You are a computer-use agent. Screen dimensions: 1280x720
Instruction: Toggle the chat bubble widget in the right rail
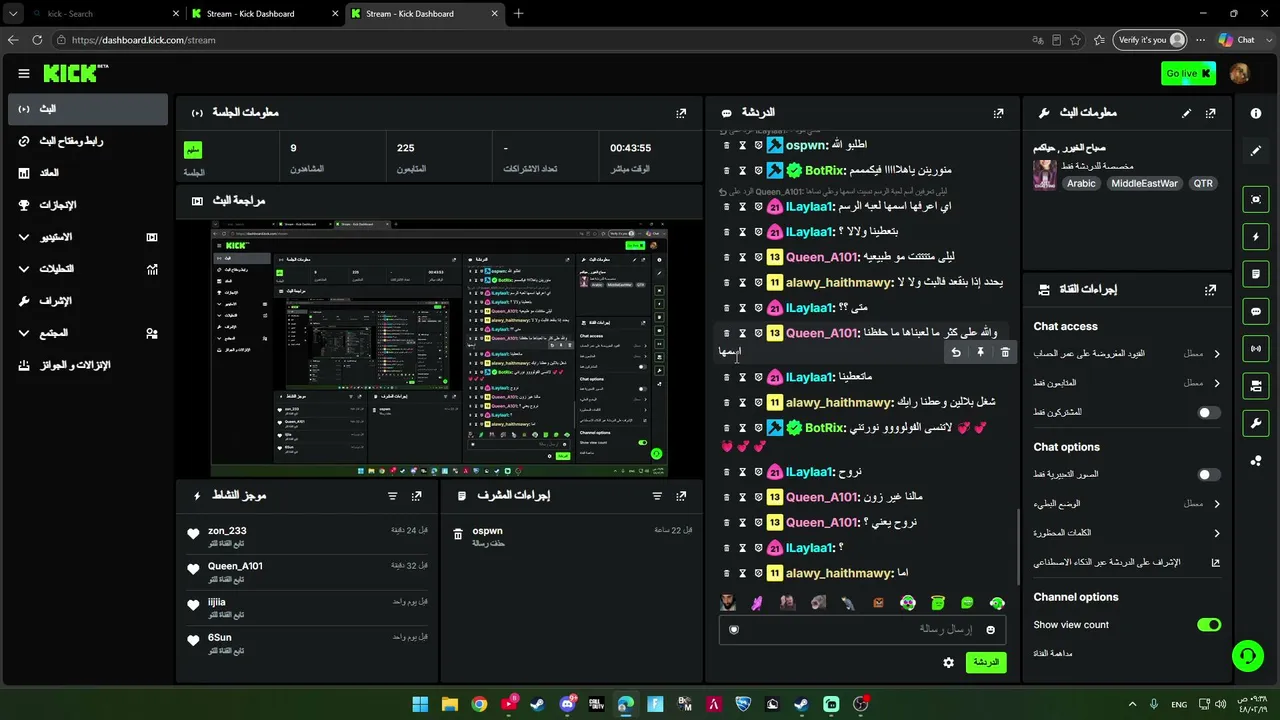click(x=1256, y=311)
